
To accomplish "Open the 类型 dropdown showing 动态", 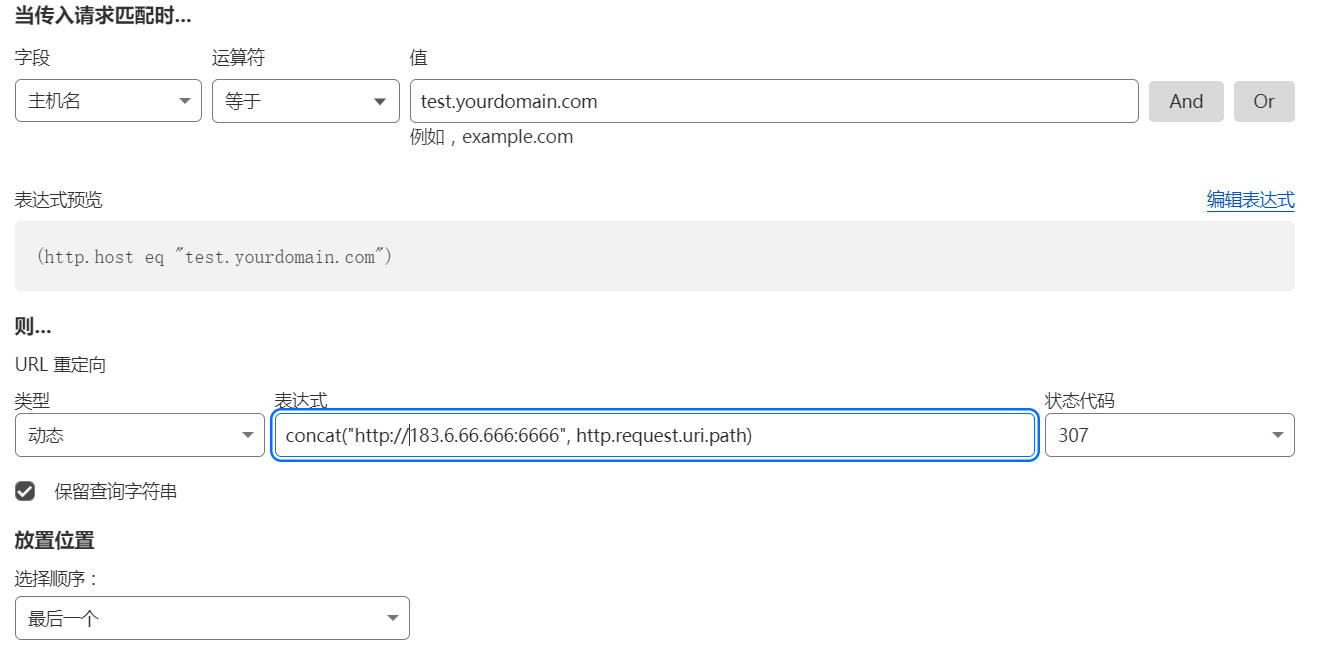I will pyautogui.click(x=130, y=435).
